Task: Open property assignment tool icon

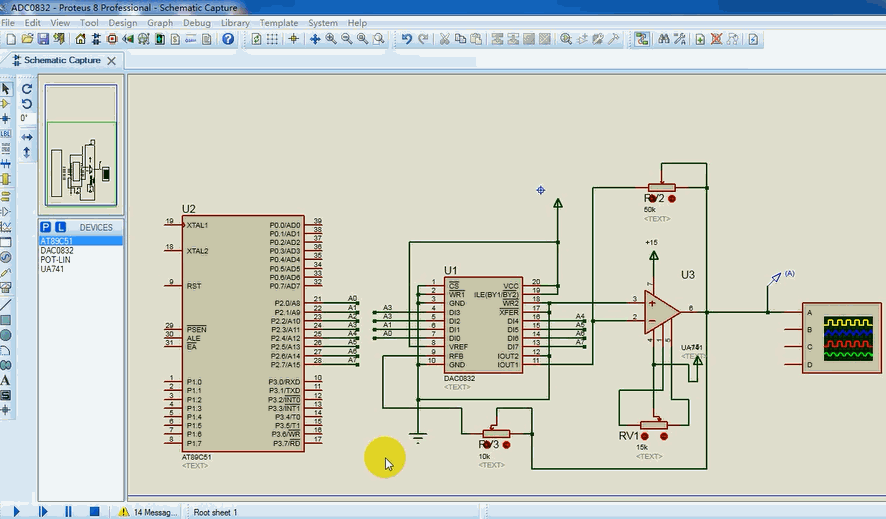Action: [x=680, y=39]
